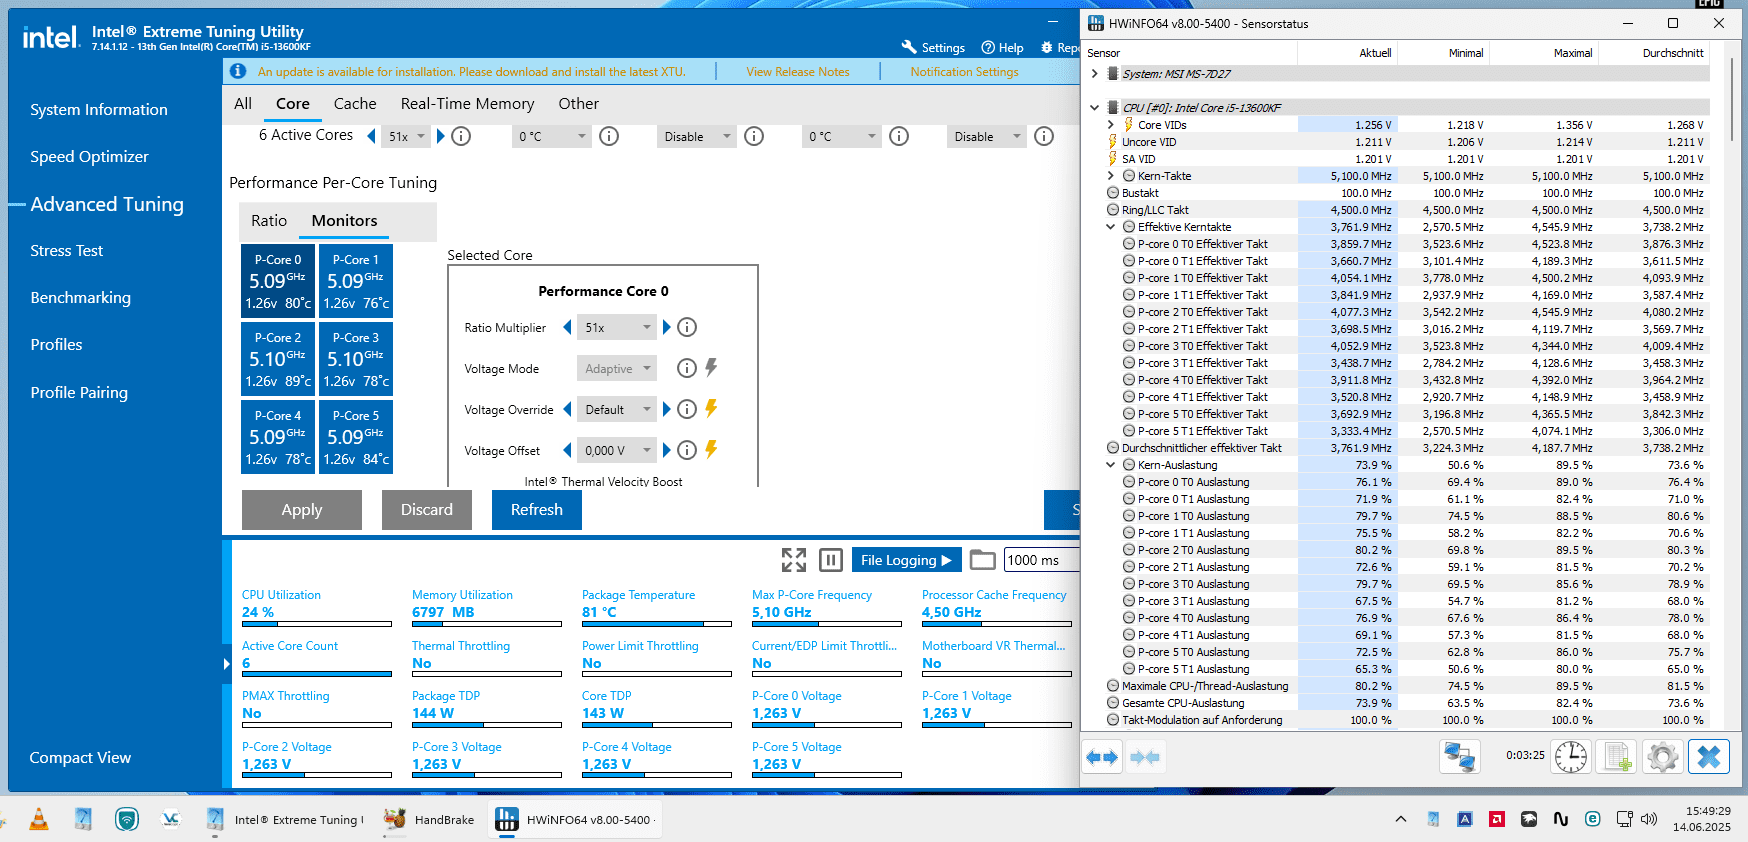Expand the Kern-Takte row
This screenshot has height=842, width=1748.
[1110, 176]
